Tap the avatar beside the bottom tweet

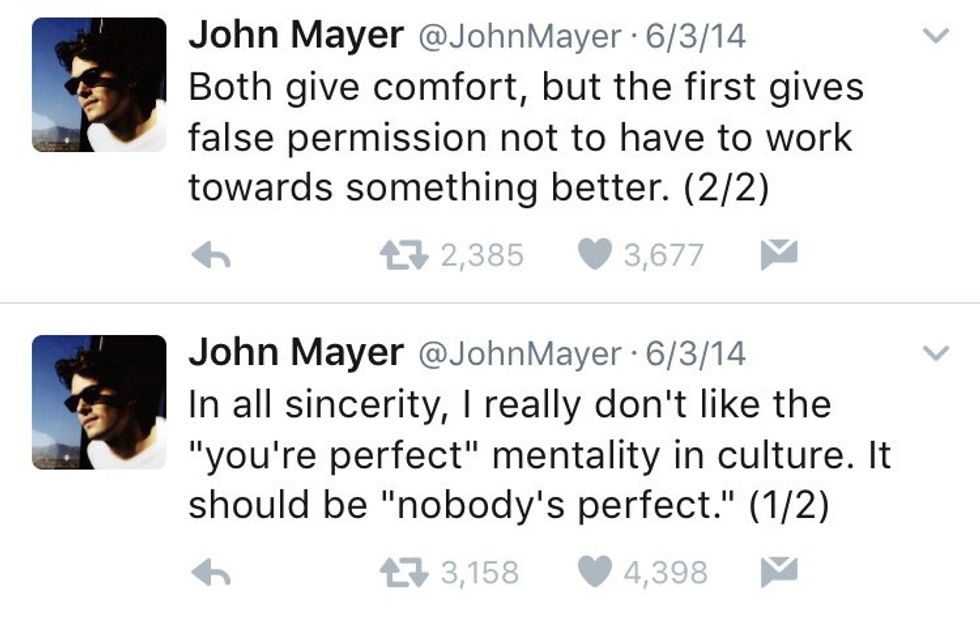99,401
